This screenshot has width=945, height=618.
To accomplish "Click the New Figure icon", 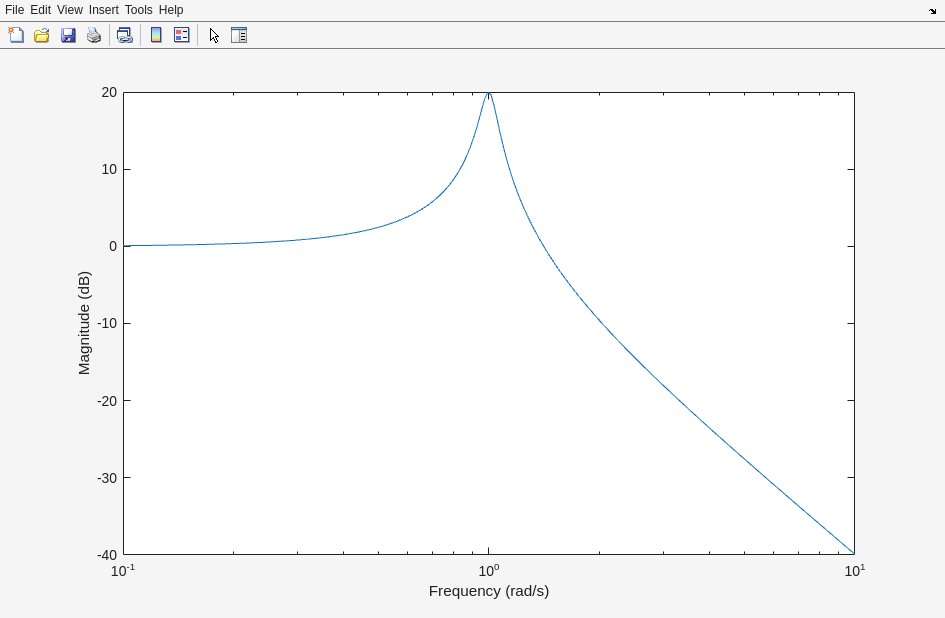I will coord(16,35).
